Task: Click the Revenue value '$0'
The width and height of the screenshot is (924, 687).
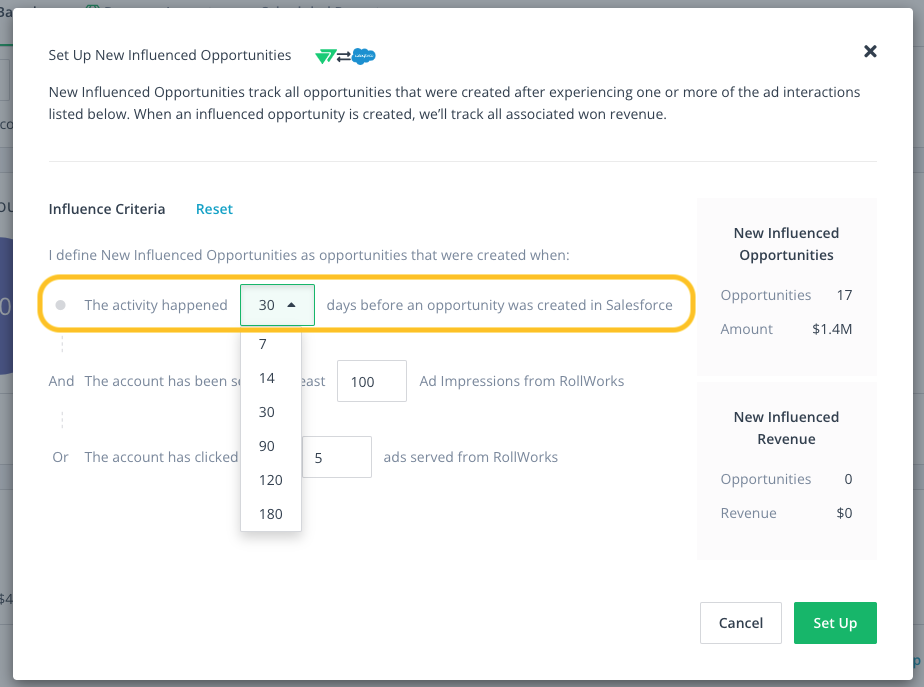Action: (x=844, y=513)
